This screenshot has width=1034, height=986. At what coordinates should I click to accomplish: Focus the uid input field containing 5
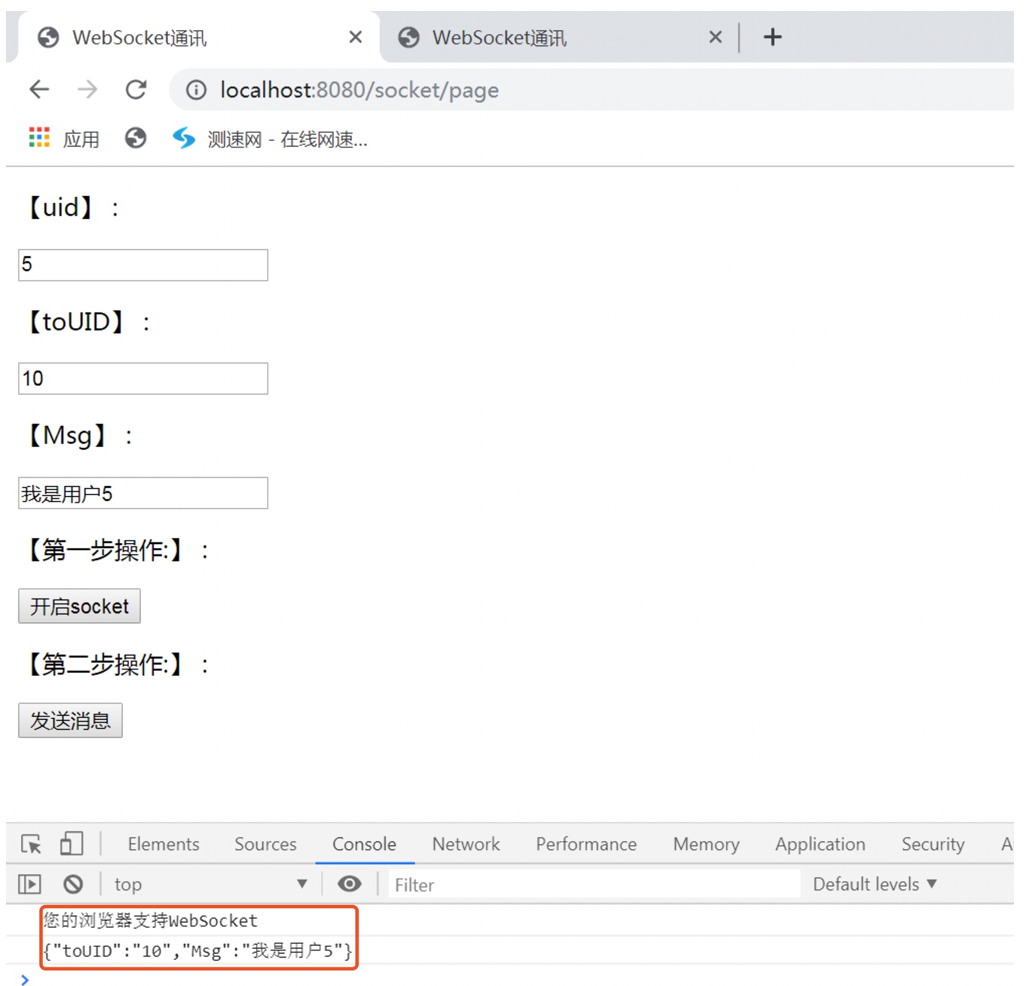pos(143,265)
